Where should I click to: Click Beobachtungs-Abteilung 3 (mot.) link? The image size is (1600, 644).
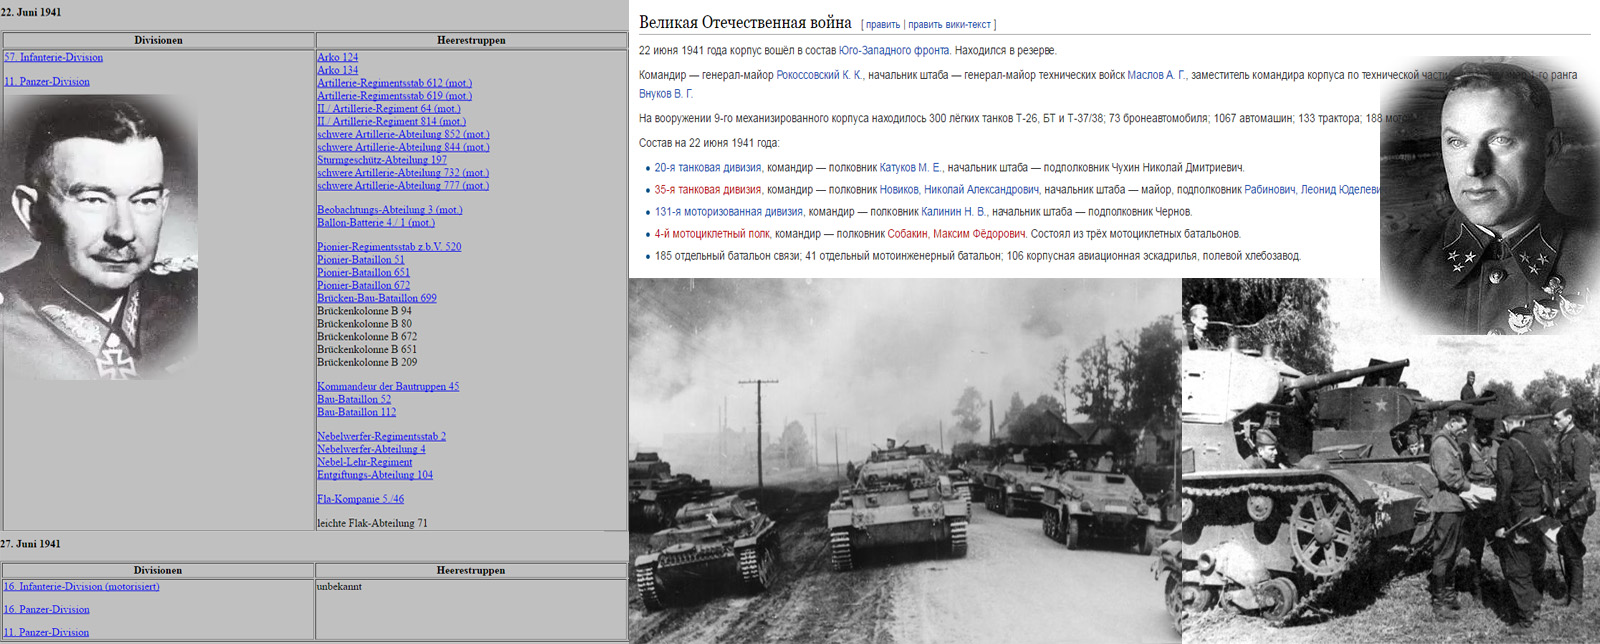coord(390,210)
